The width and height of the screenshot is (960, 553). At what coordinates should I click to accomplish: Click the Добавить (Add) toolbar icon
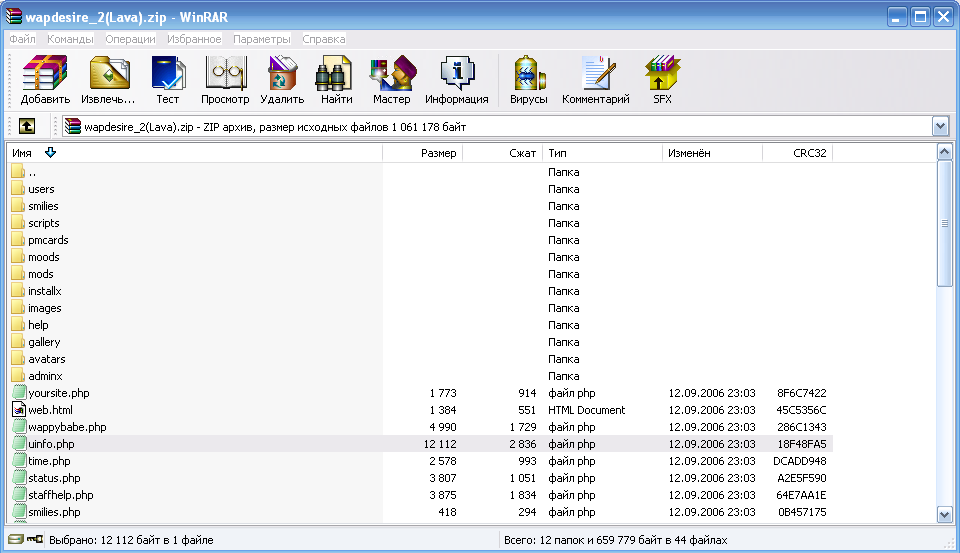coord(45,80)
